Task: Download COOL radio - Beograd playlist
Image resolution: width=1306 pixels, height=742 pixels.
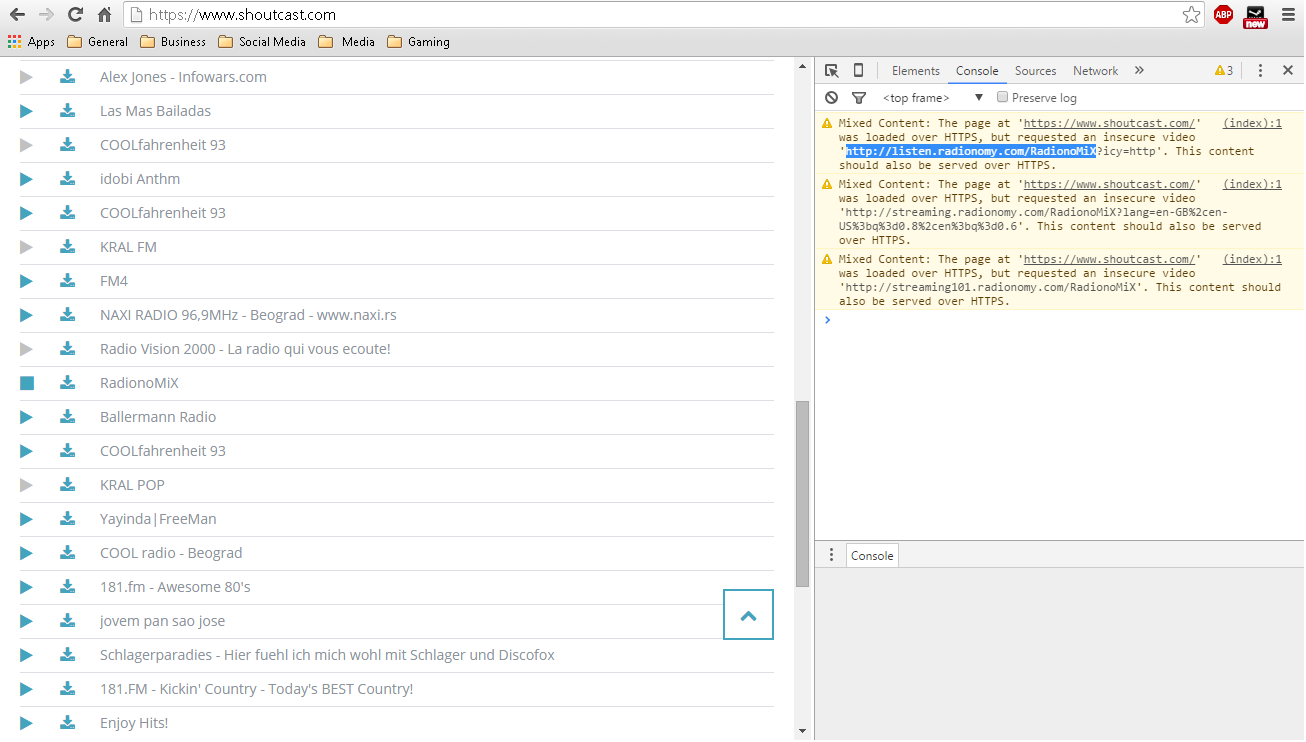Action: 67,553
